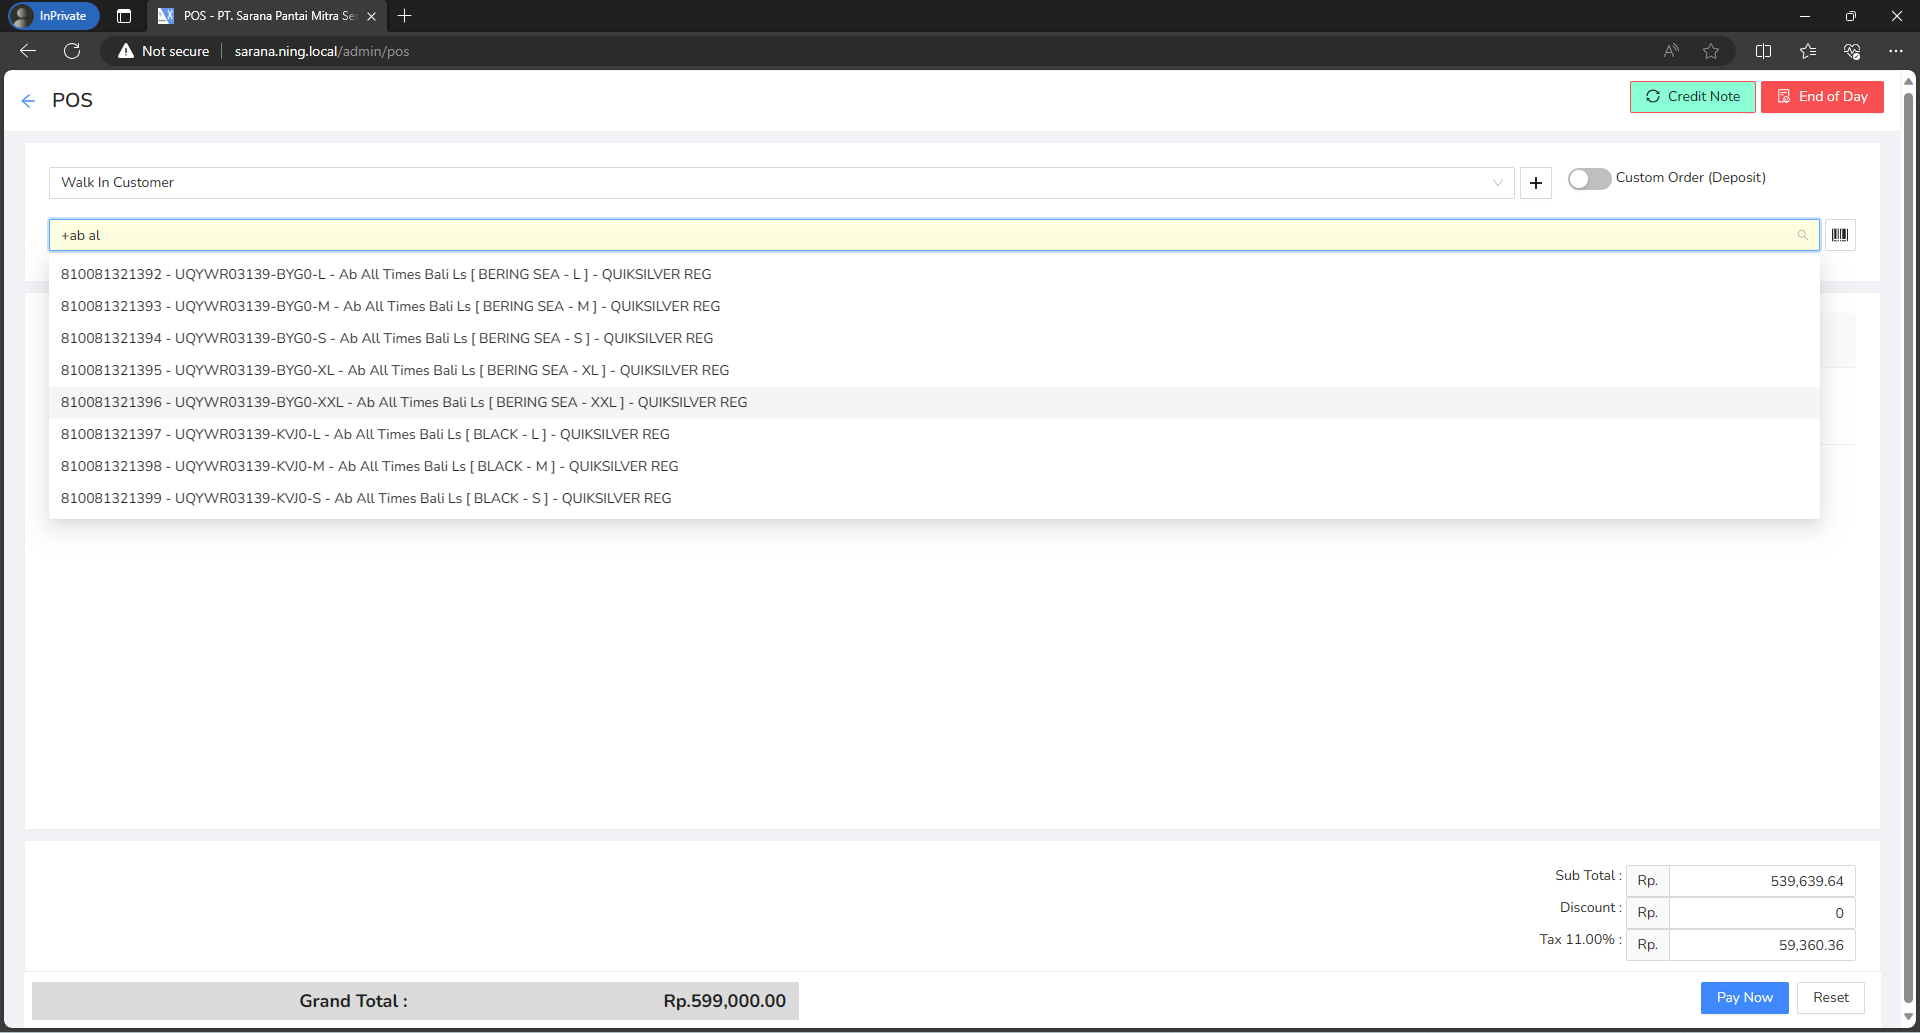Viewport: 1920px width, 1033px height.
Task: Close the POS browser tab
Action: point(371,16)
